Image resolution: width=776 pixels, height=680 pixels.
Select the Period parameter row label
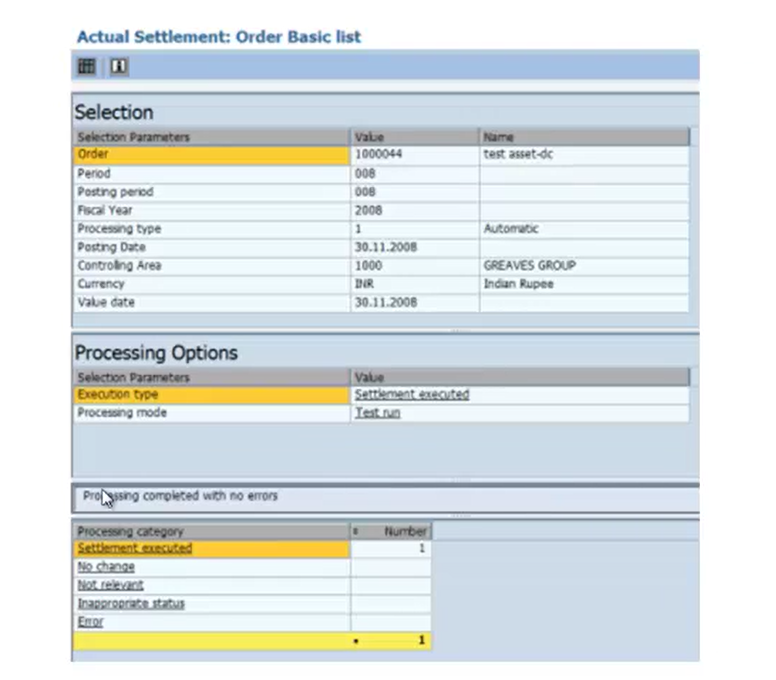(94, 173)
